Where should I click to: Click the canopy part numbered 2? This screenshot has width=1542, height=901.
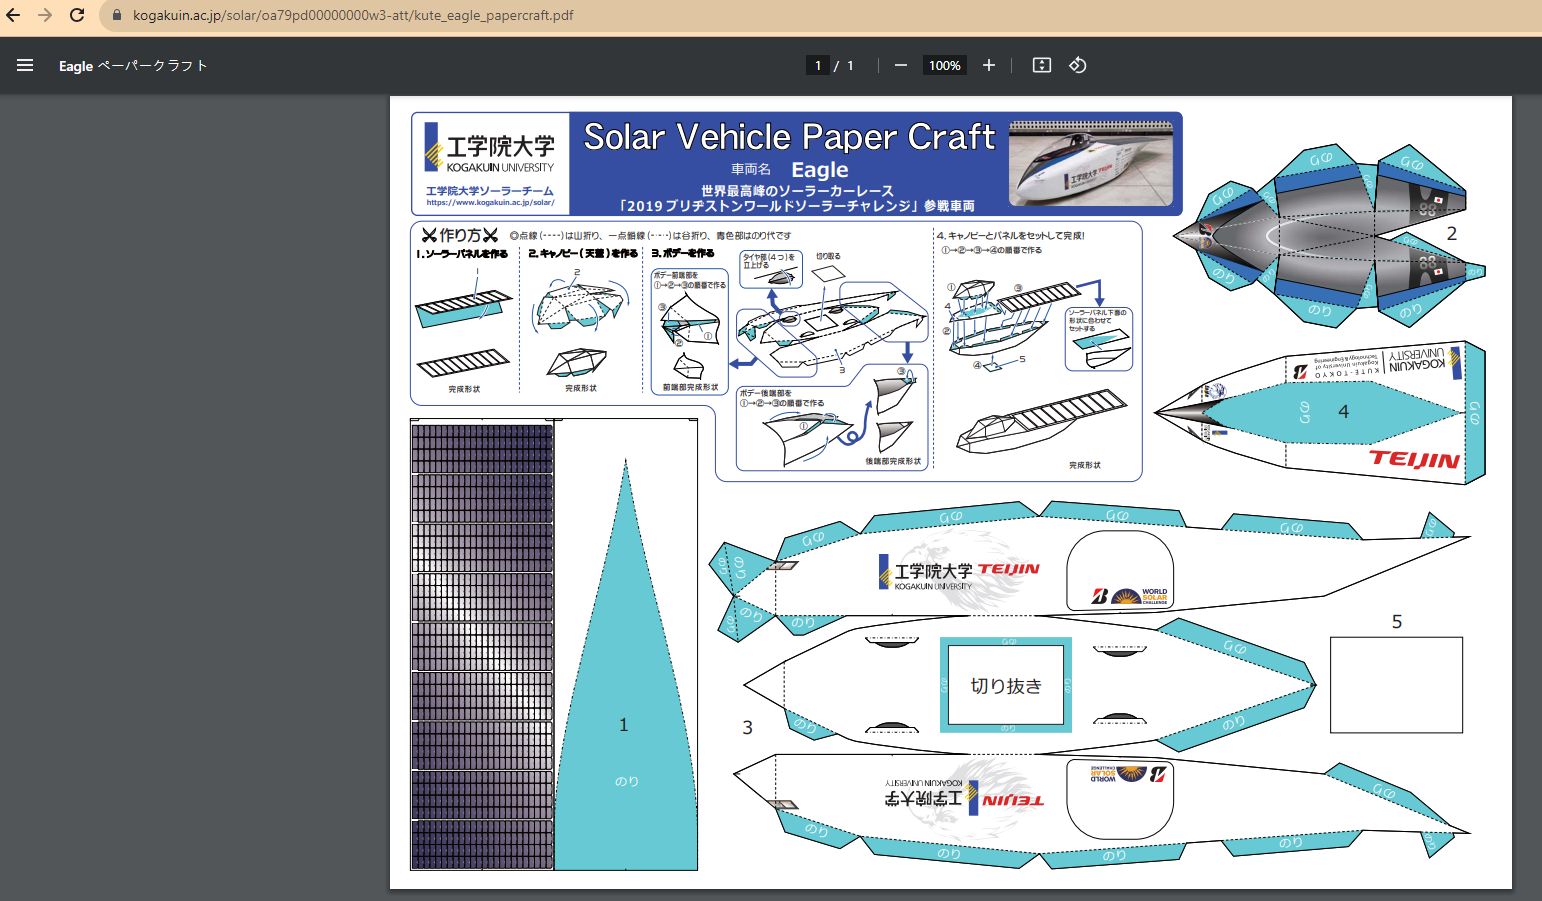pos(1330,236)
